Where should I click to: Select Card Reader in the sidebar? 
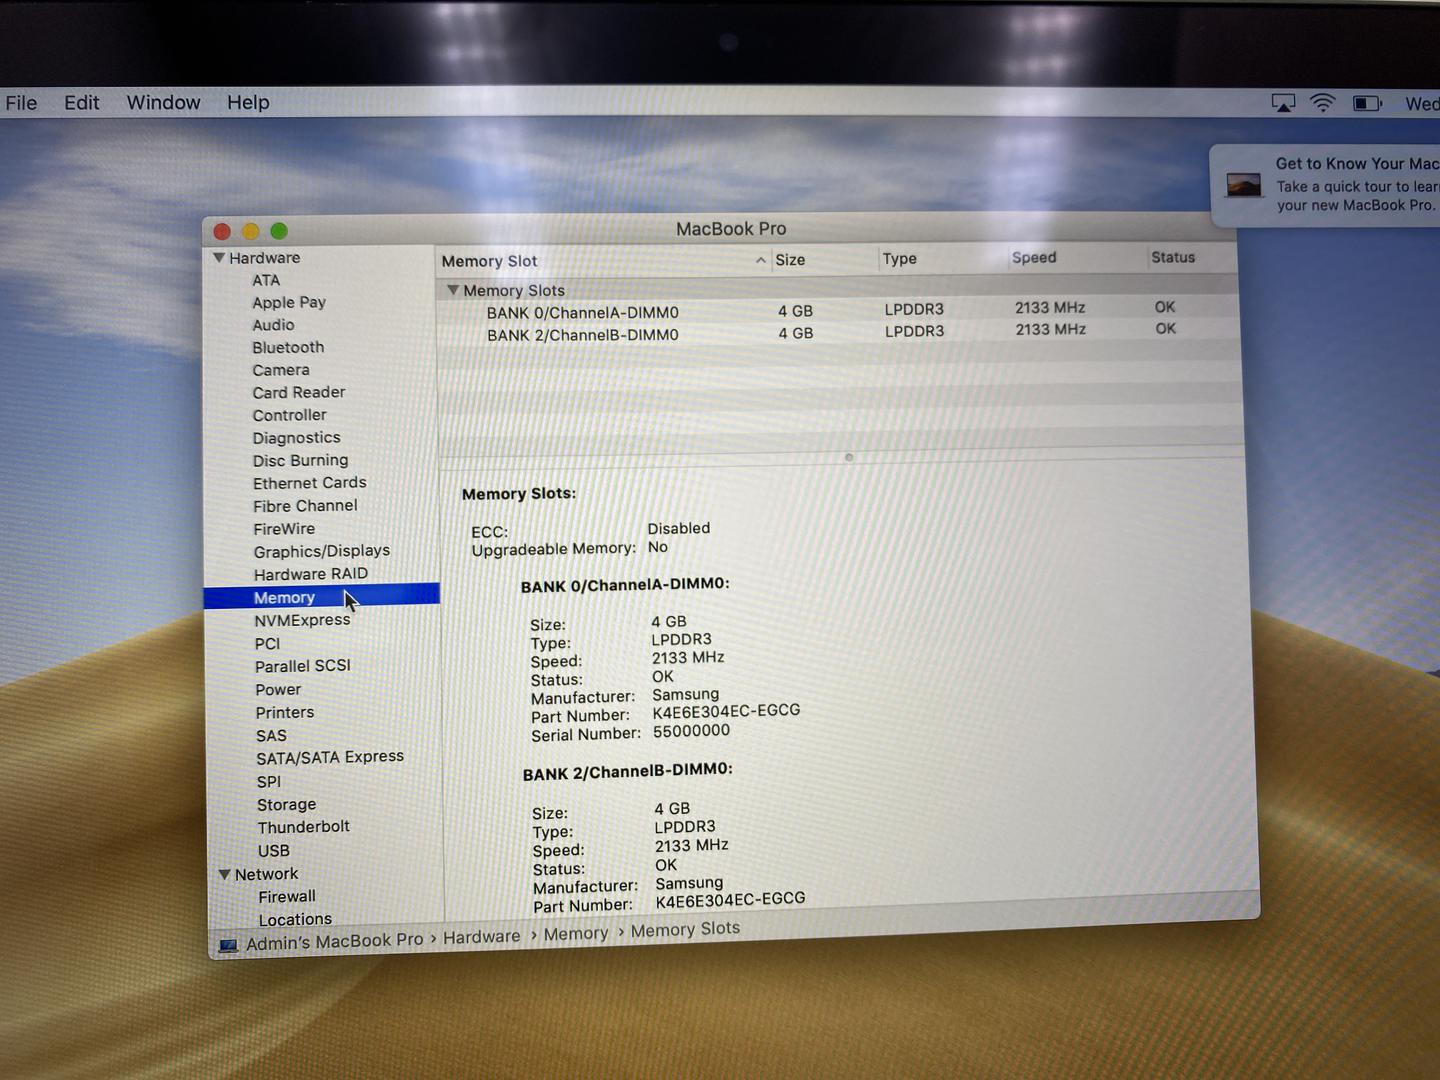click(x=299, y=392)
